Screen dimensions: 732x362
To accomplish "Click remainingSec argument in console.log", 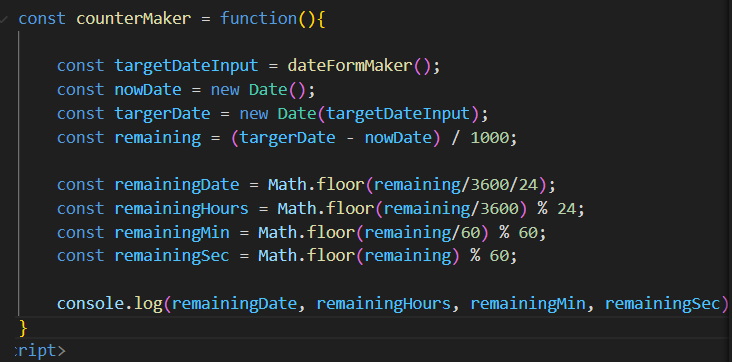I will coord(662,304).
